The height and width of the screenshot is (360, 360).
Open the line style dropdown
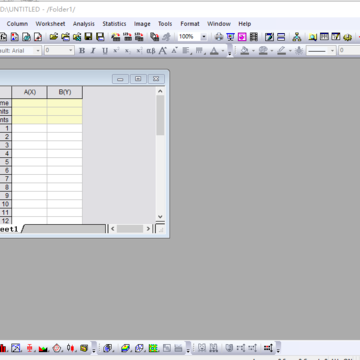point(332,51)
